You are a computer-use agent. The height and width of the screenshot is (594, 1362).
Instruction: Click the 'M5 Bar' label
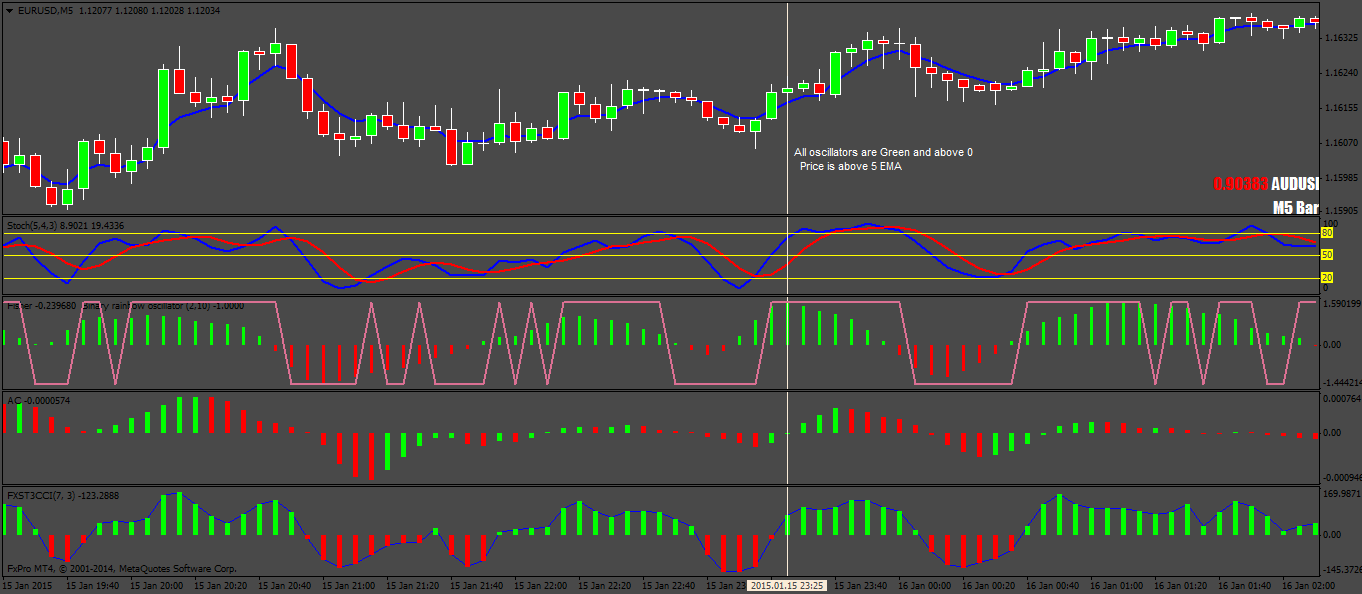pyautogui.click(x=1296, y=208)
